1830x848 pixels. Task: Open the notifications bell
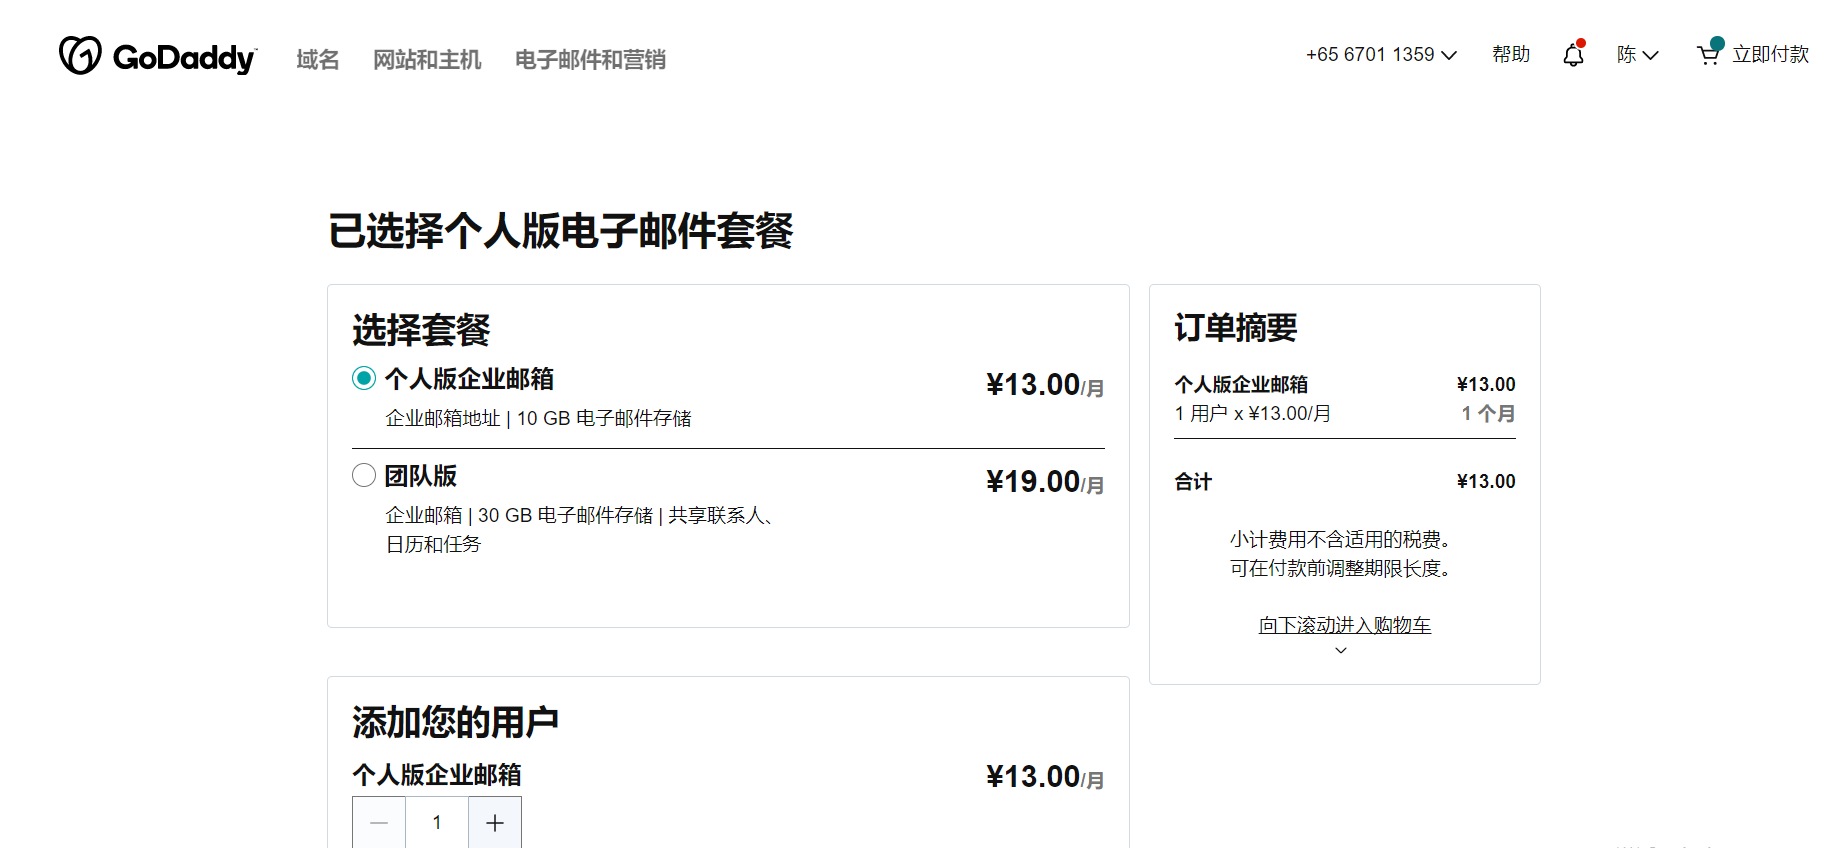(x=1573, y=55)
